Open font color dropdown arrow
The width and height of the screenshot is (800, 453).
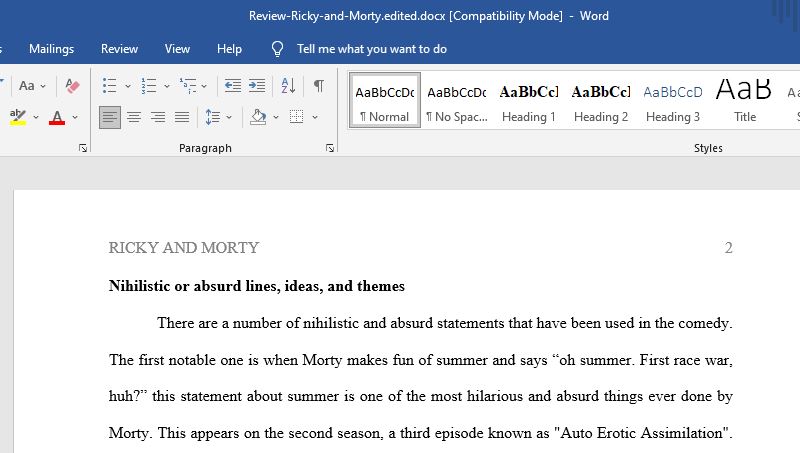tap(75, 117)
